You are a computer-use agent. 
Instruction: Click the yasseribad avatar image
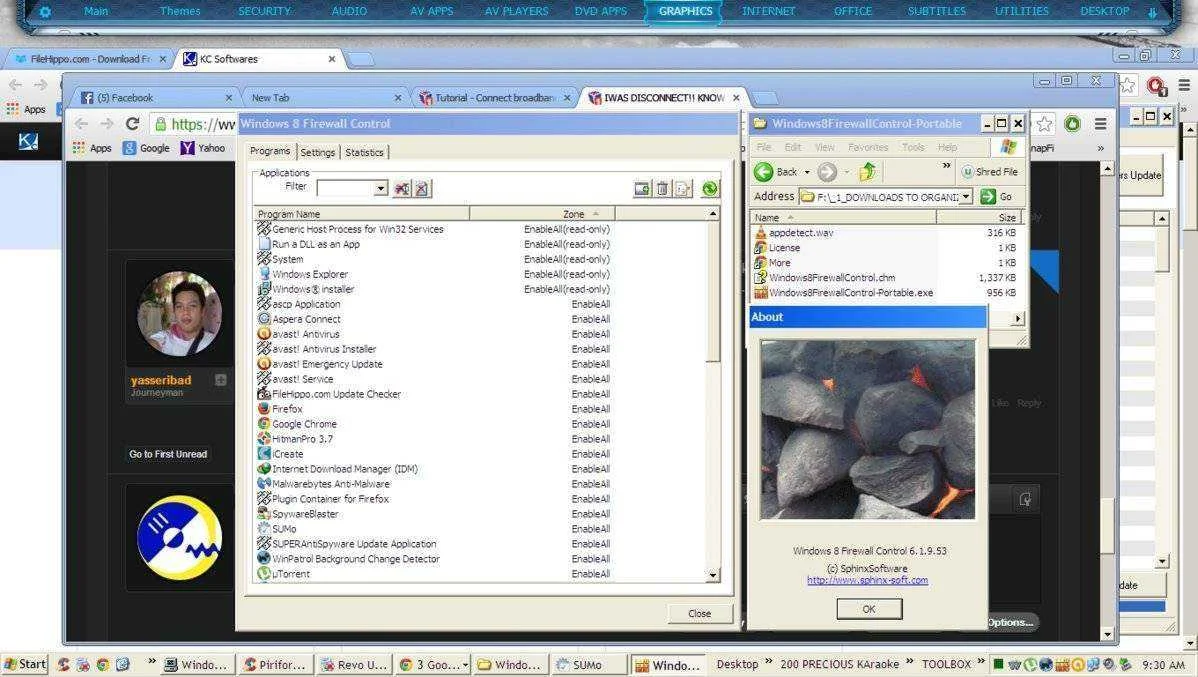point(180,313)
